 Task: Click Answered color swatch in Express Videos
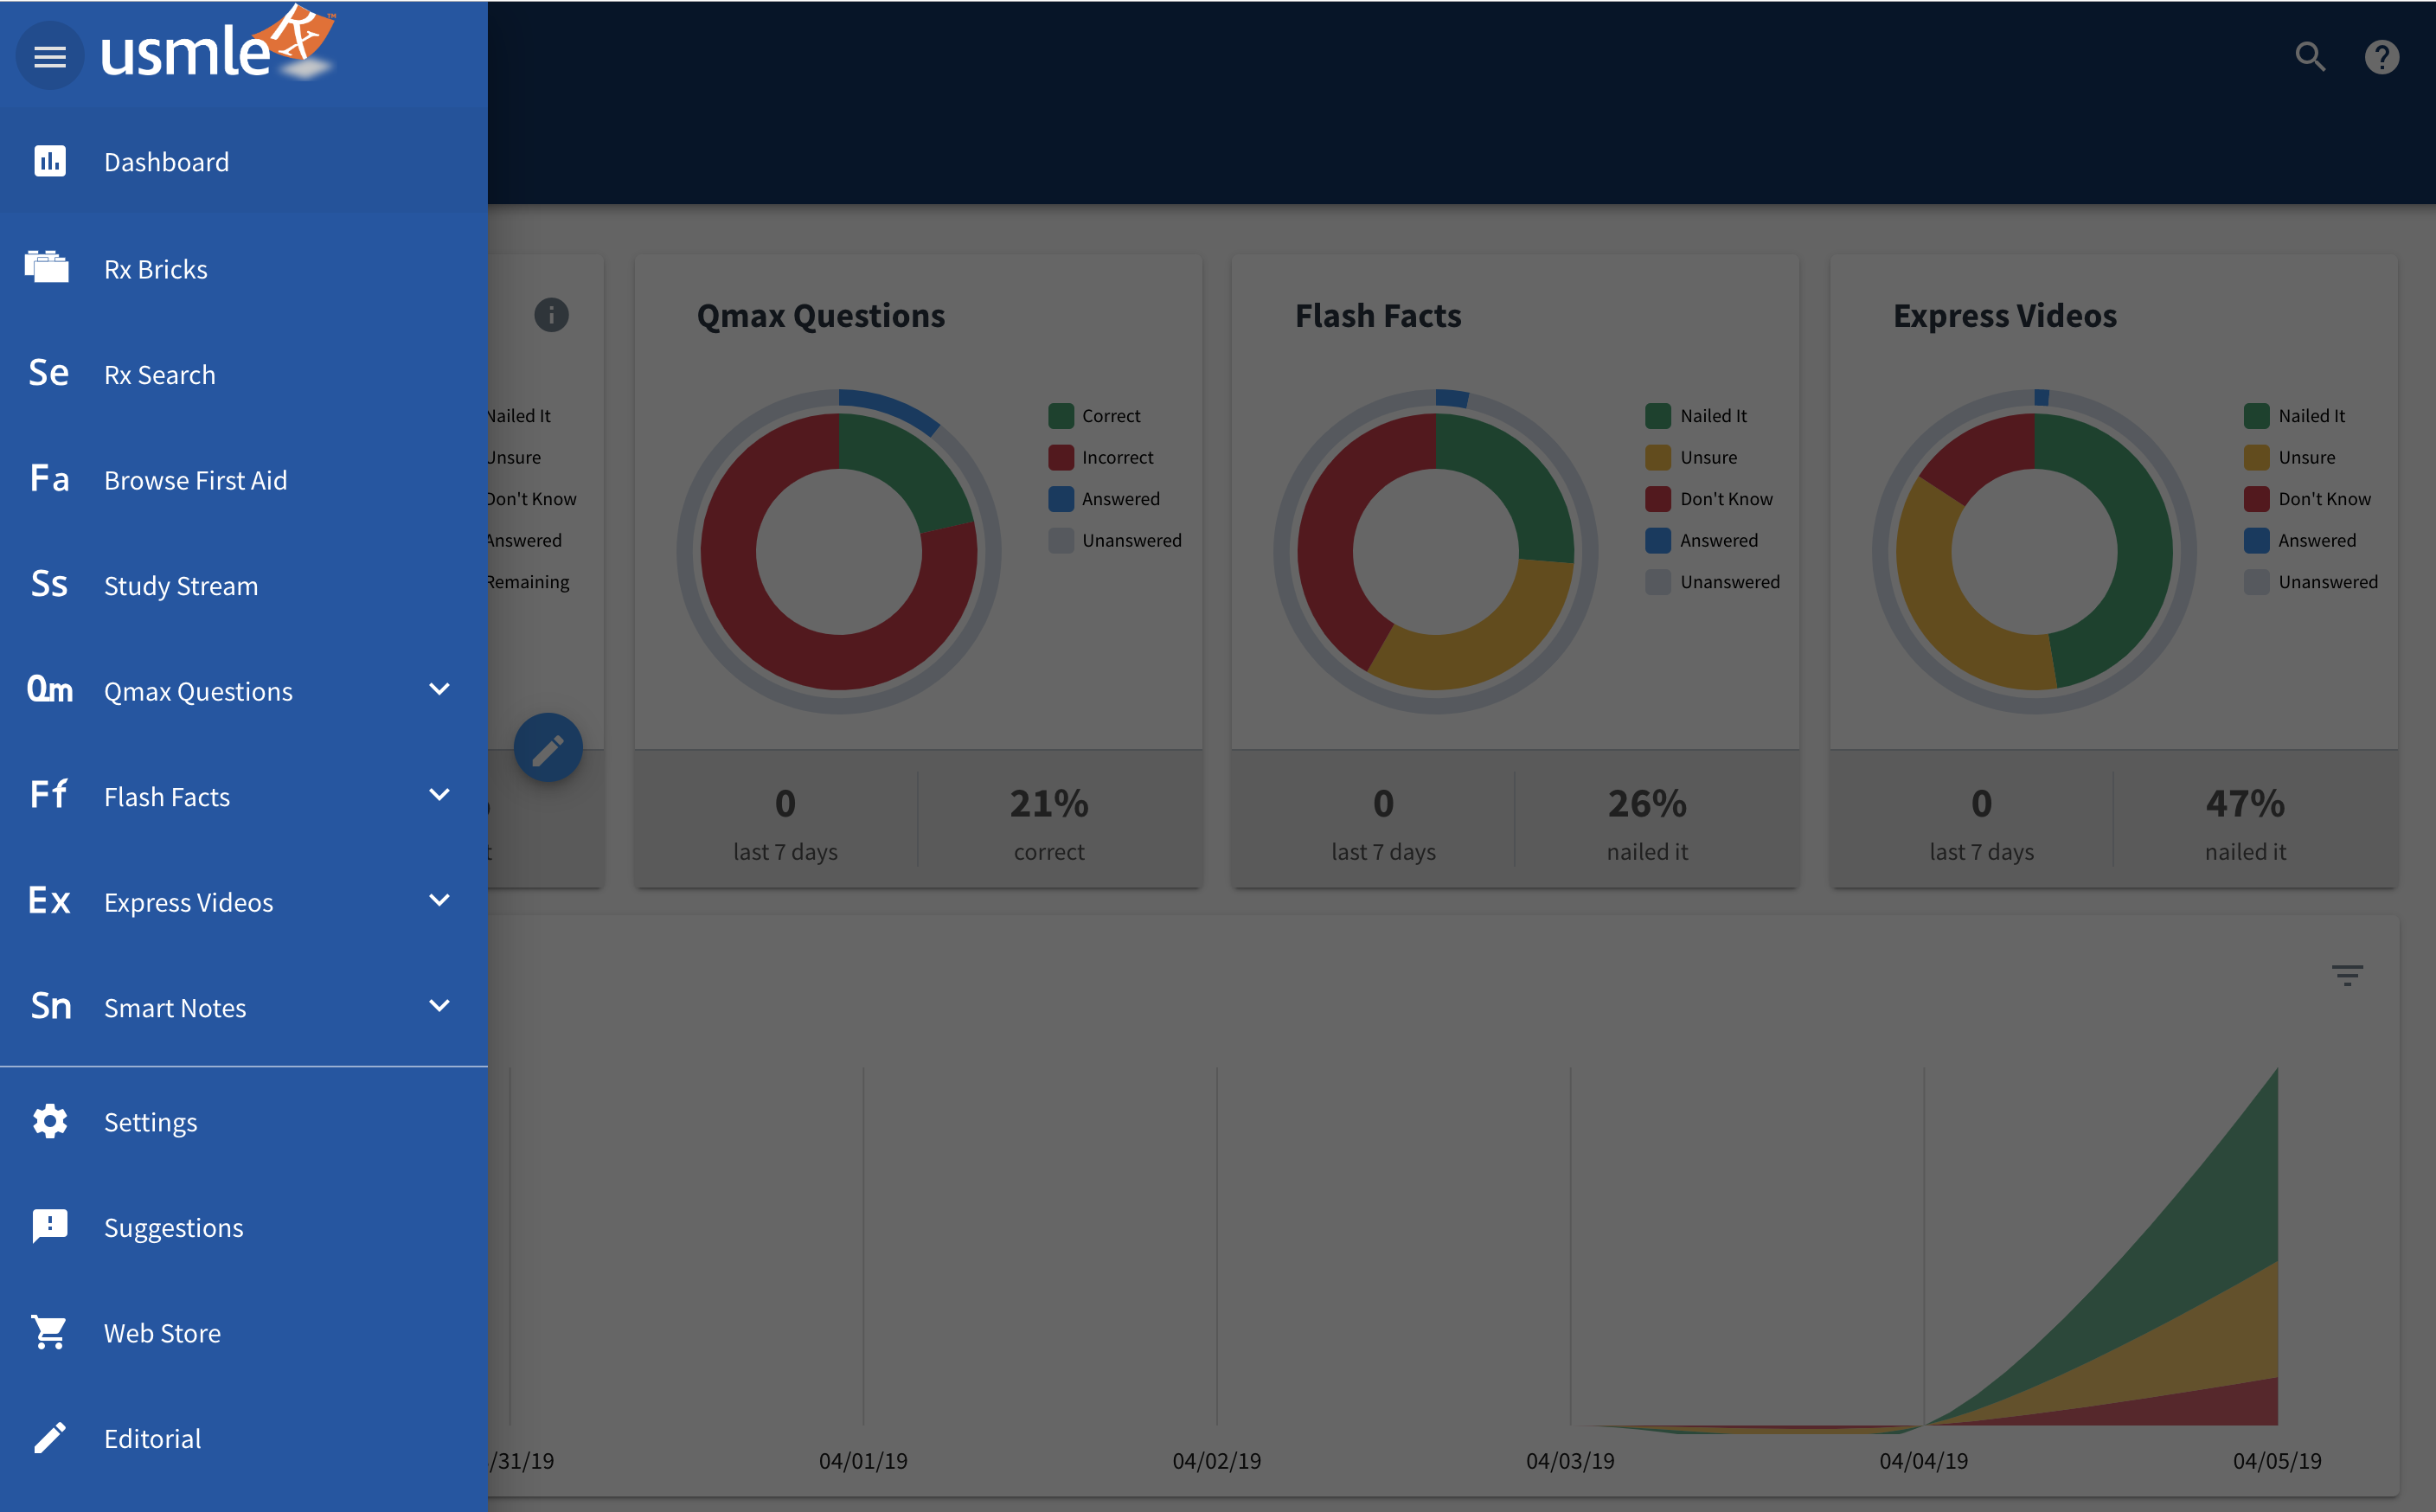pyautogui.click(x=2256, y=540)
